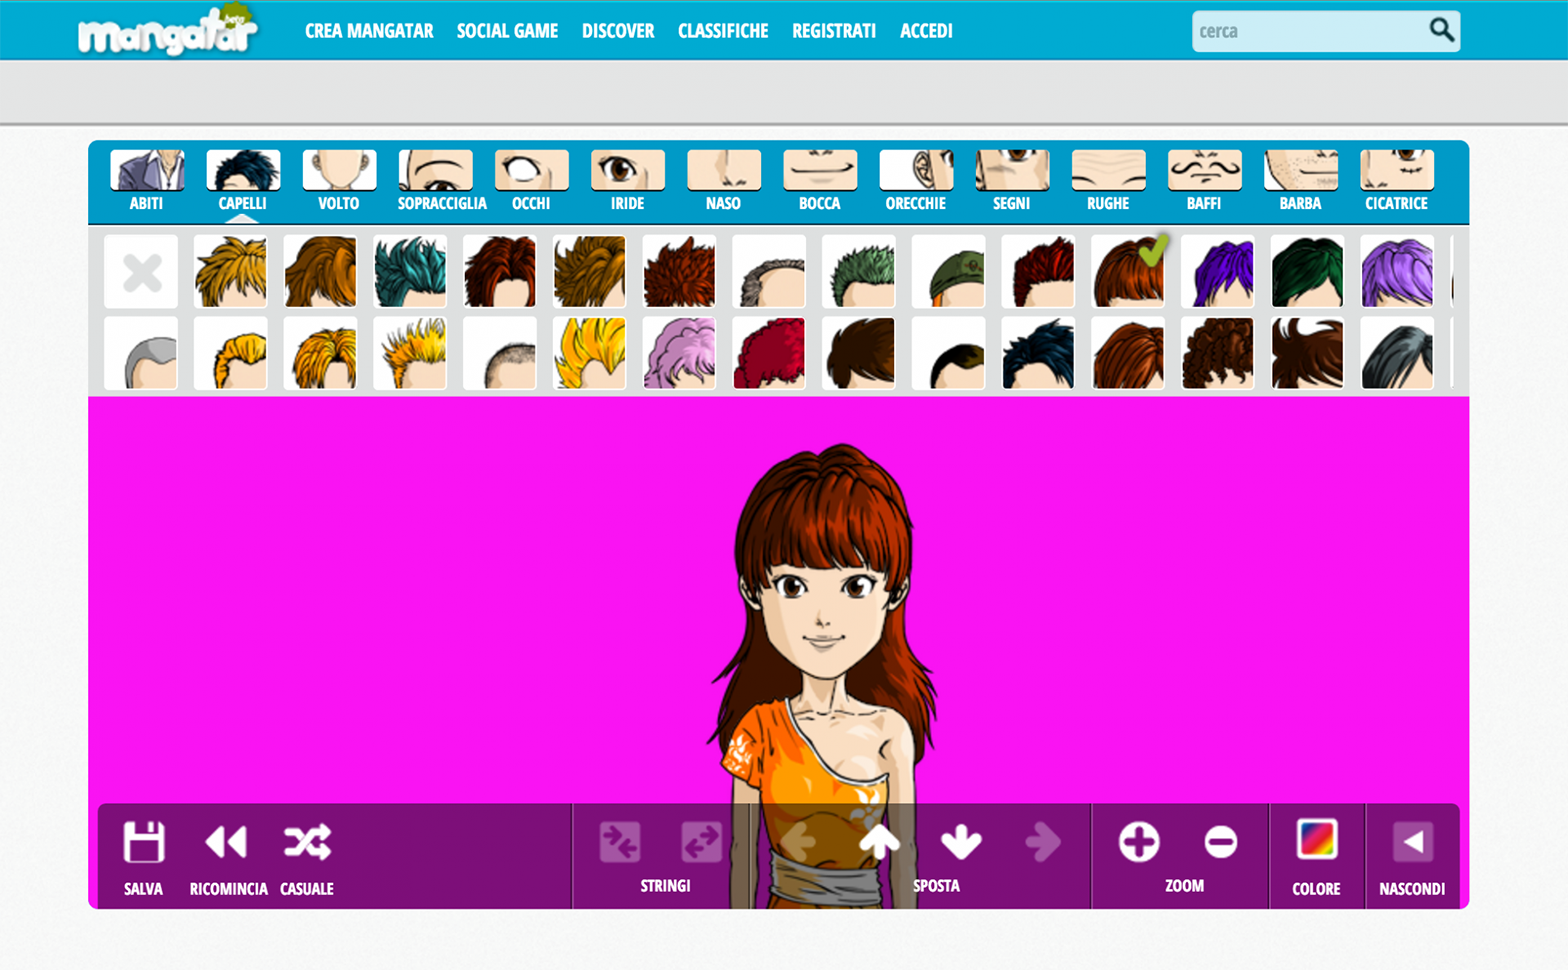Click the Registrati link
Image resolution: width=1568 pixels, height=970 pixels.
(834, 31)
